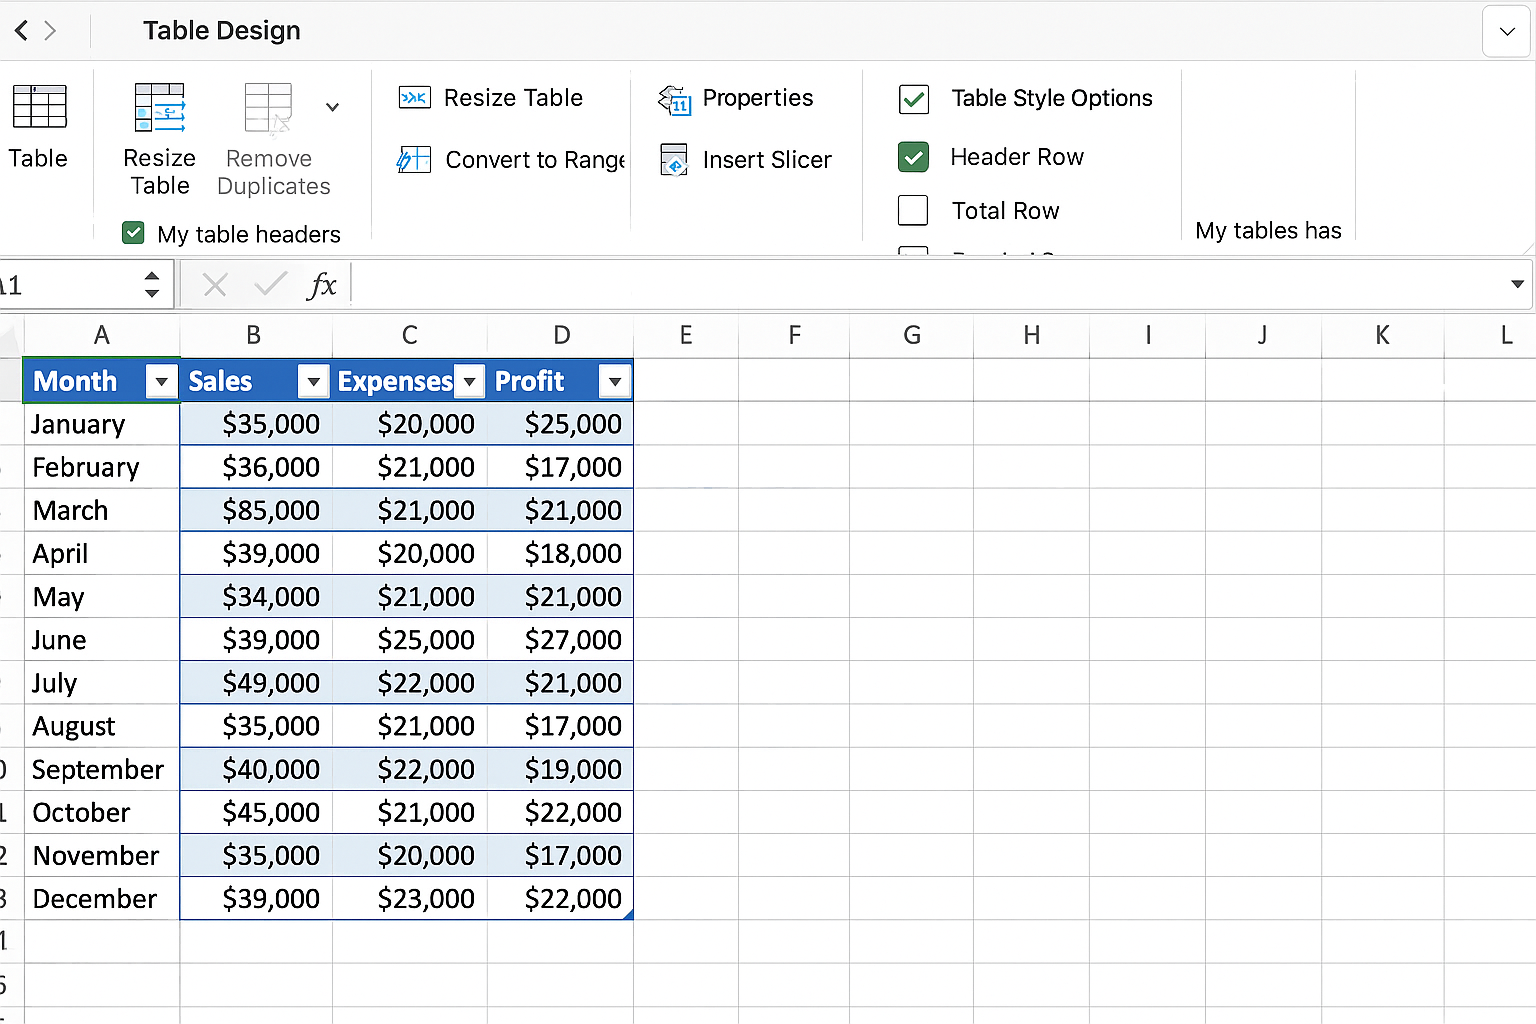The height and width of the screenshot is (1024, 1536).
Task: Click the formula bar cancel X icon
Action: [214, 285]
